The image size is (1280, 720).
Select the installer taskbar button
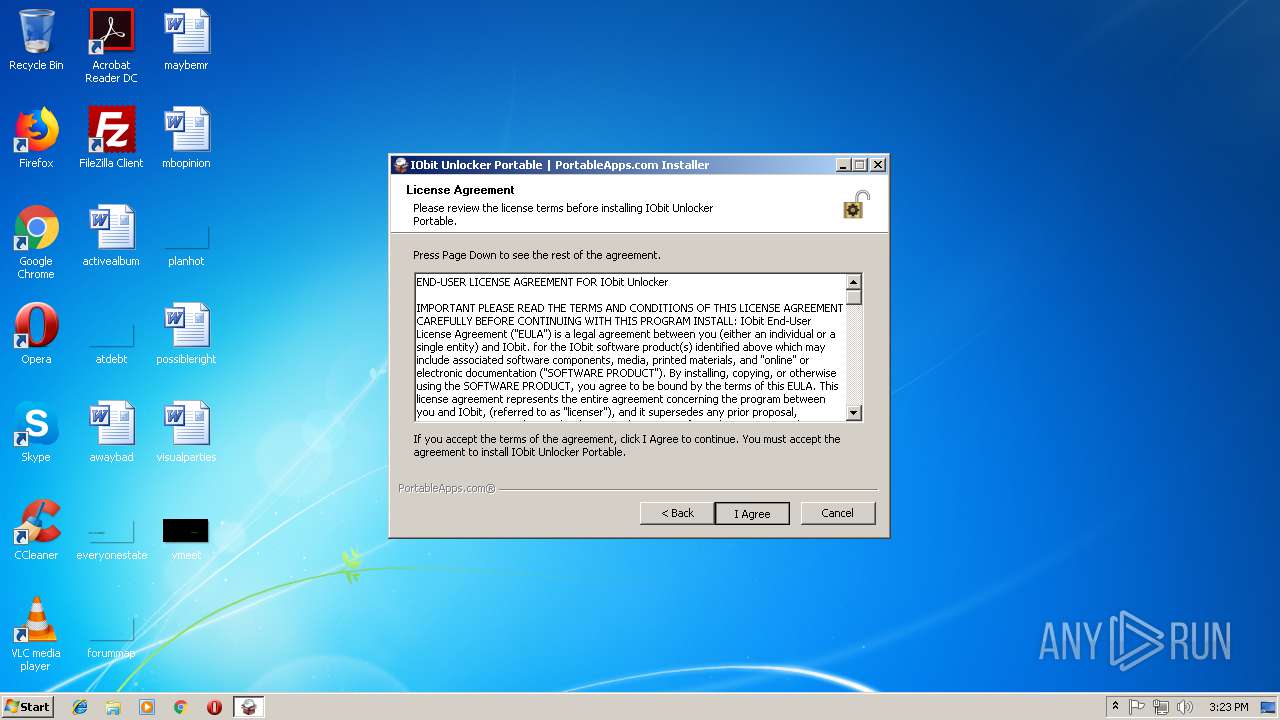click(249, 707)
